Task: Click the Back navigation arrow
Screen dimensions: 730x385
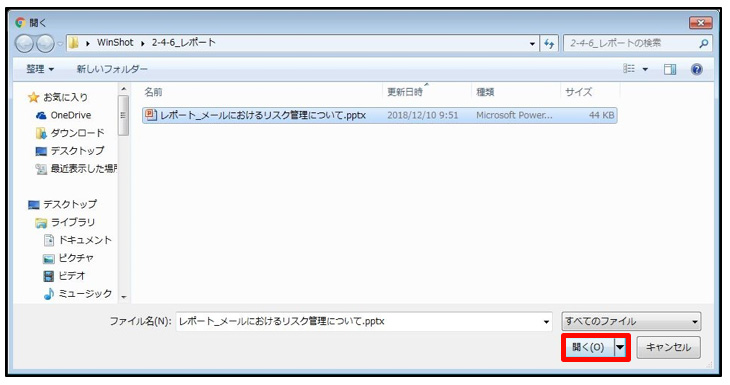Action: coord(25,44)
